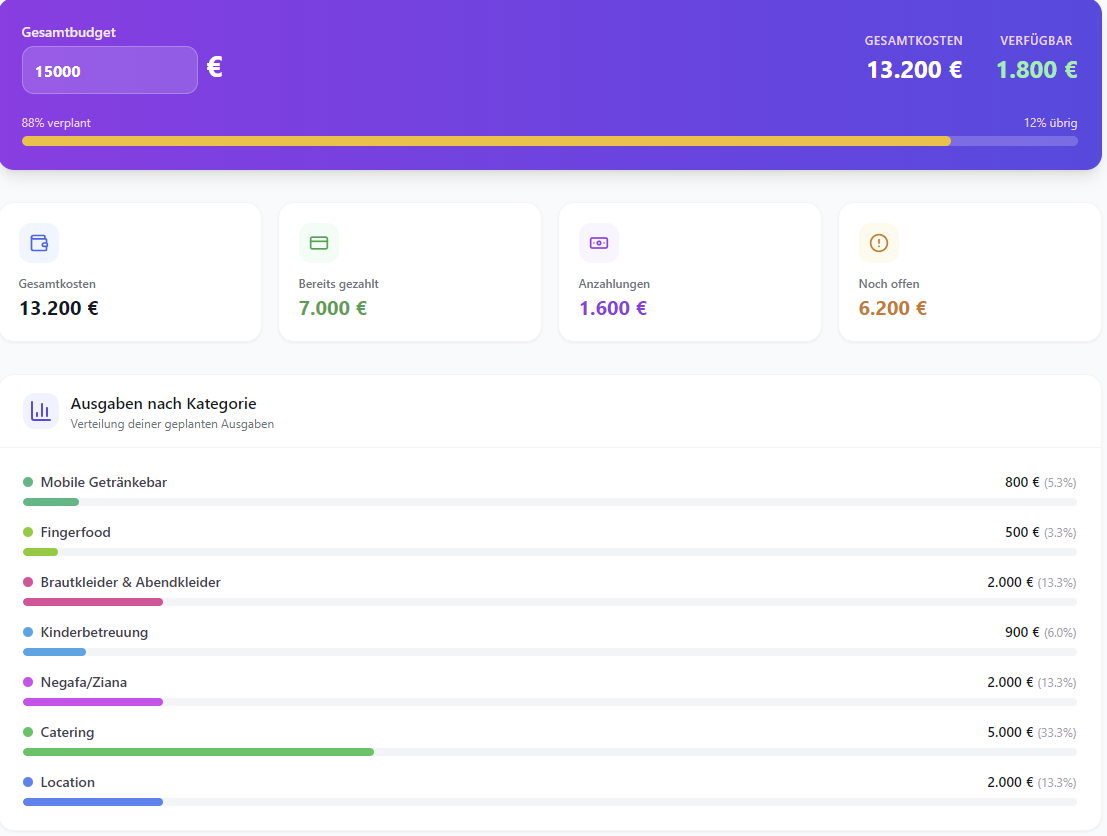1107x836 pixels.
Task: Click the blue dot next to Kinderbetreuung
Action: point(28,633)
